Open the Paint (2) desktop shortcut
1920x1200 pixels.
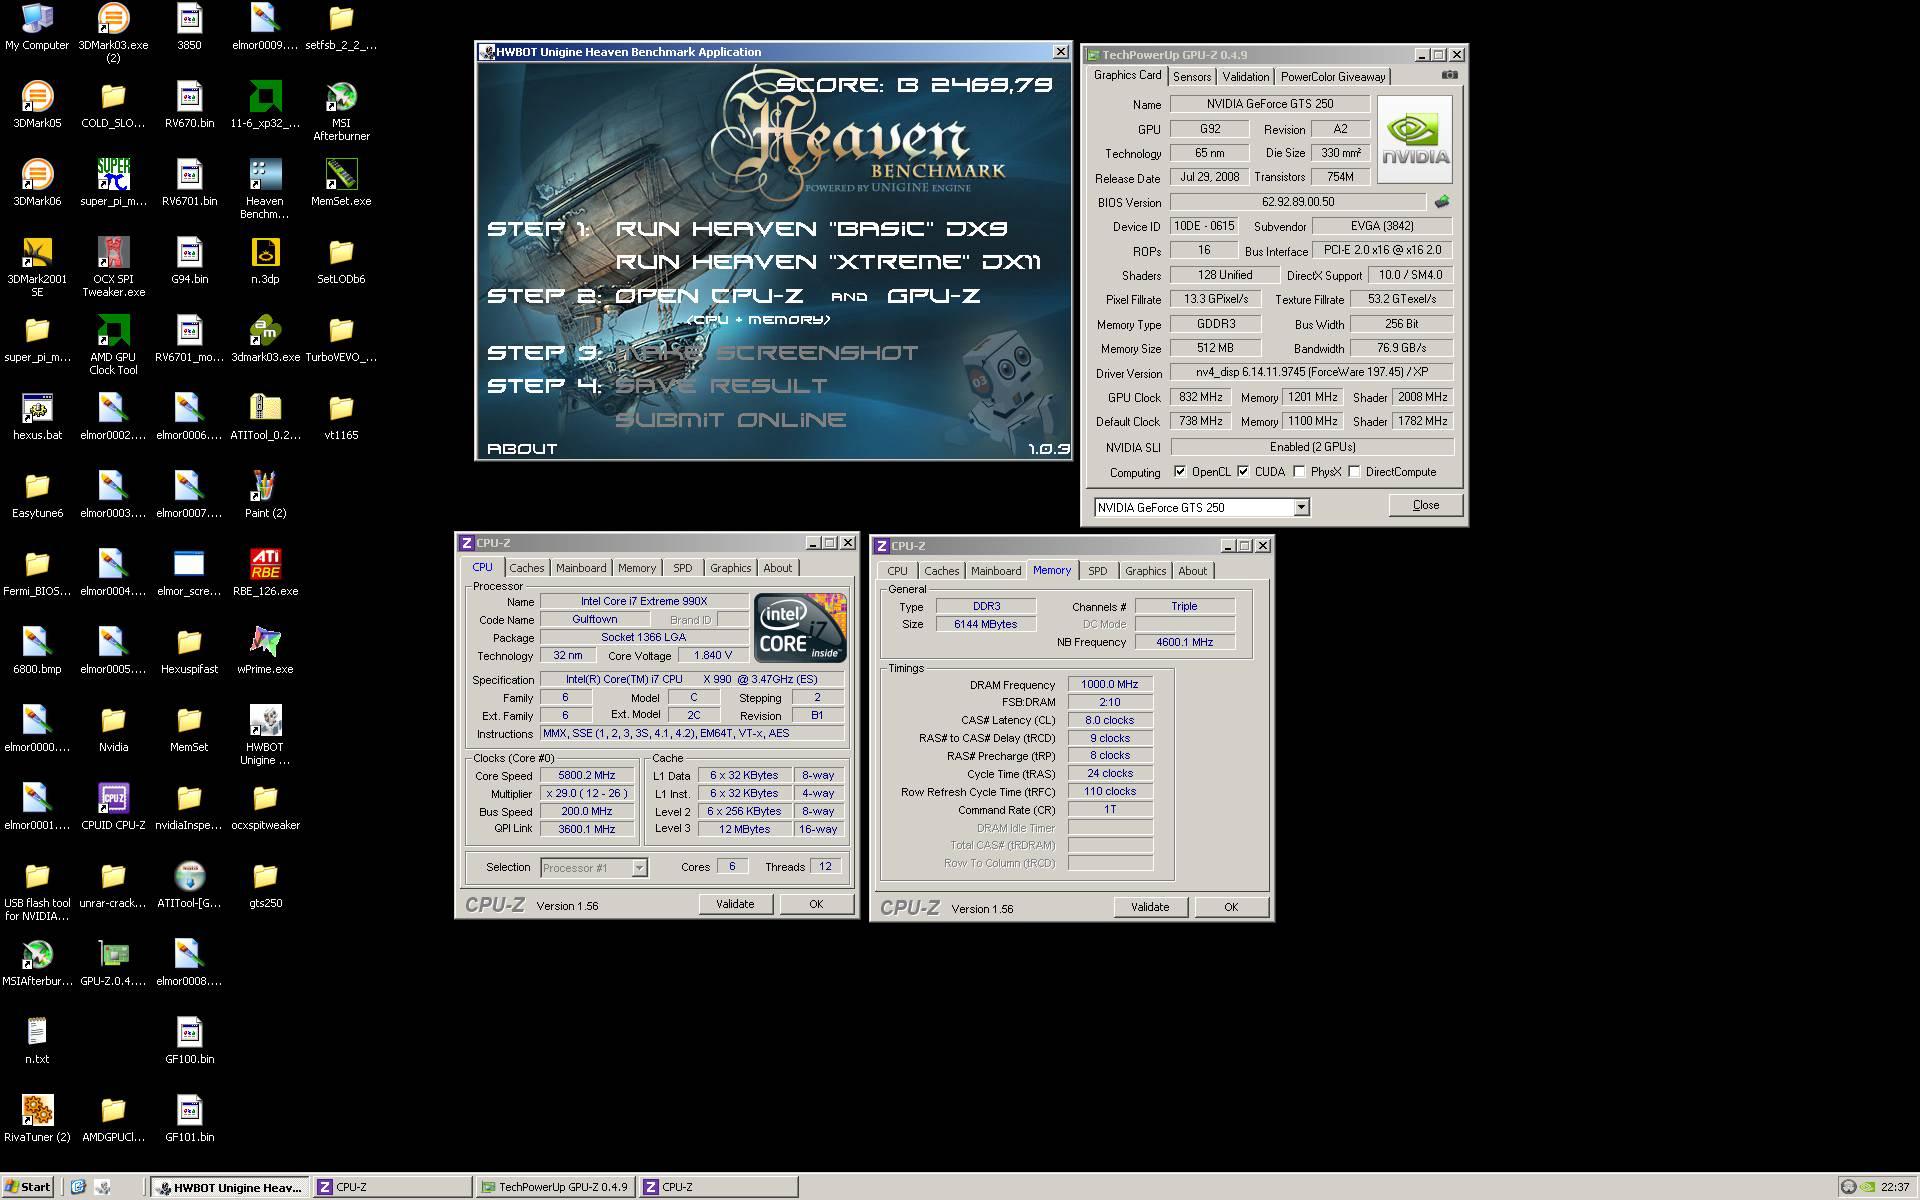(x=265, y=494)
